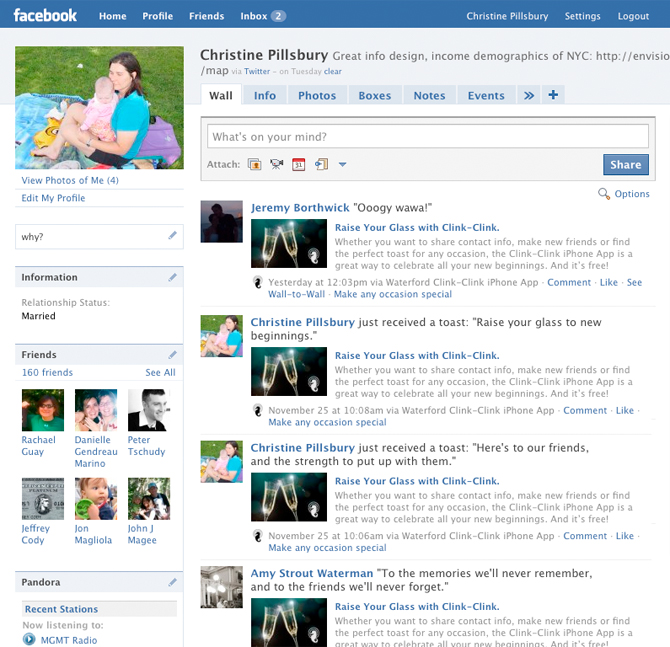Click See All friends

point(160,372)
